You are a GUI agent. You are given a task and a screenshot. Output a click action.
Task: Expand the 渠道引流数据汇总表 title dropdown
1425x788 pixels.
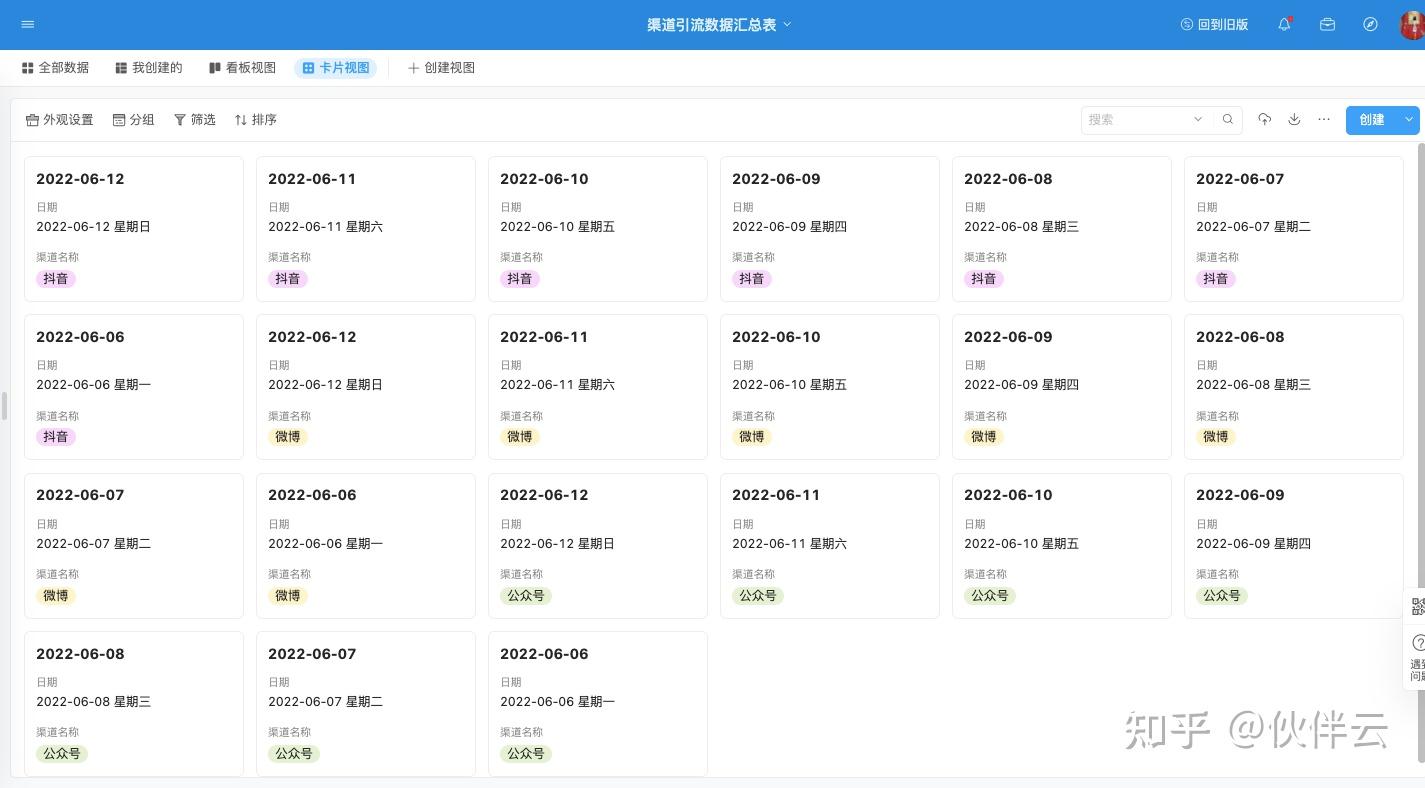787,24
